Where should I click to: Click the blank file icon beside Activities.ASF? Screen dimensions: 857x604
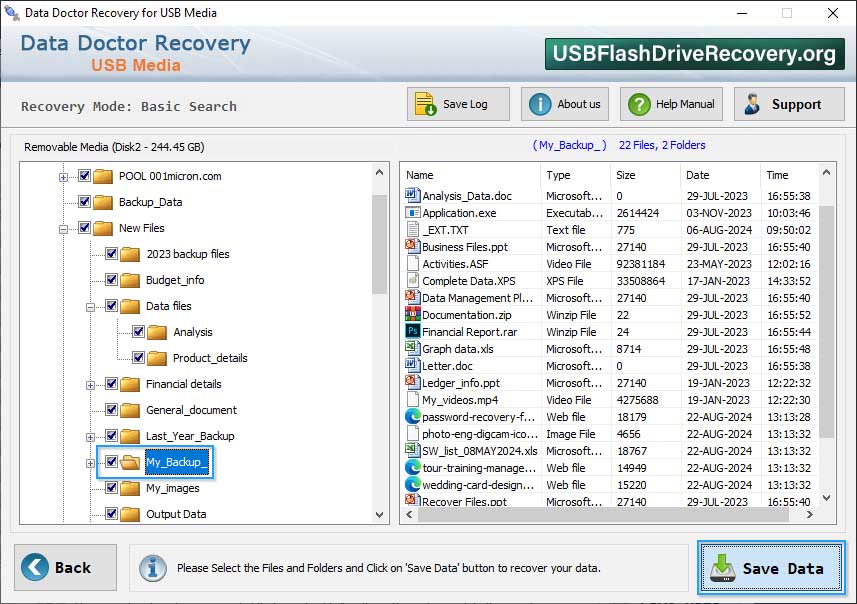tap(412, 263)
